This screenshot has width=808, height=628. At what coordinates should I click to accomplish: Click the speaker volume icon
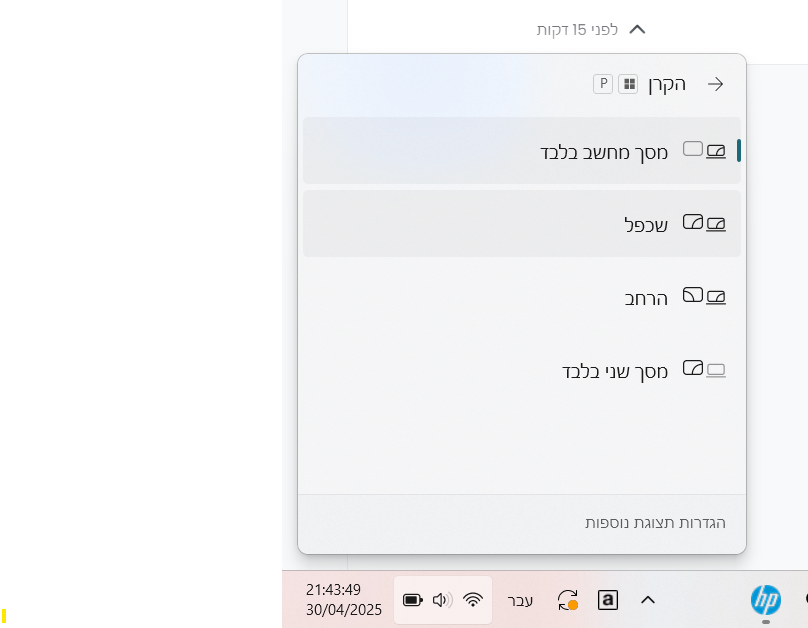click(442, 600)
